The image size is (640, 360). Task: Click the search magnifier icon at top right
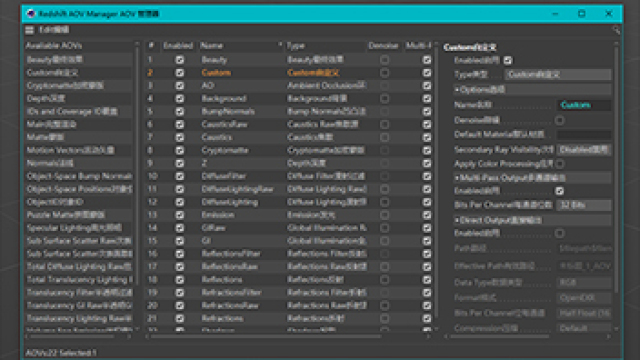[x=616, y=30]
